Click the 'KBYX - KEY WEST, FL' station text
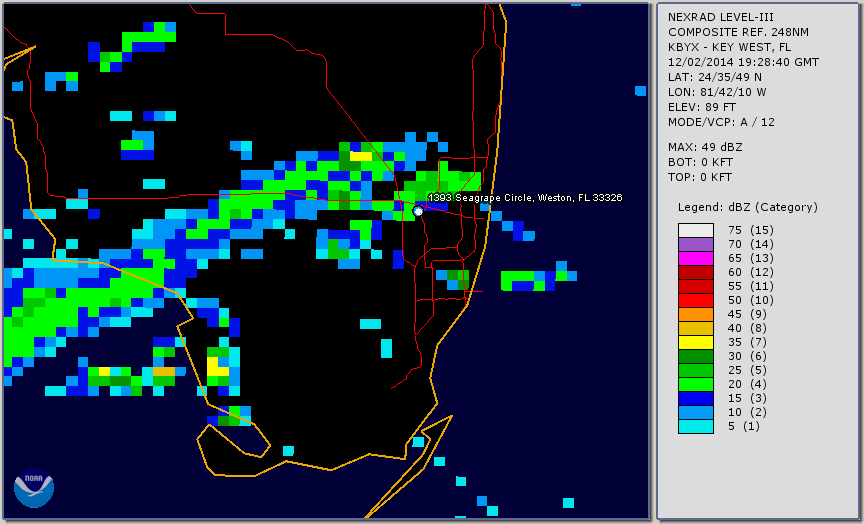 [x=730, y=47]
